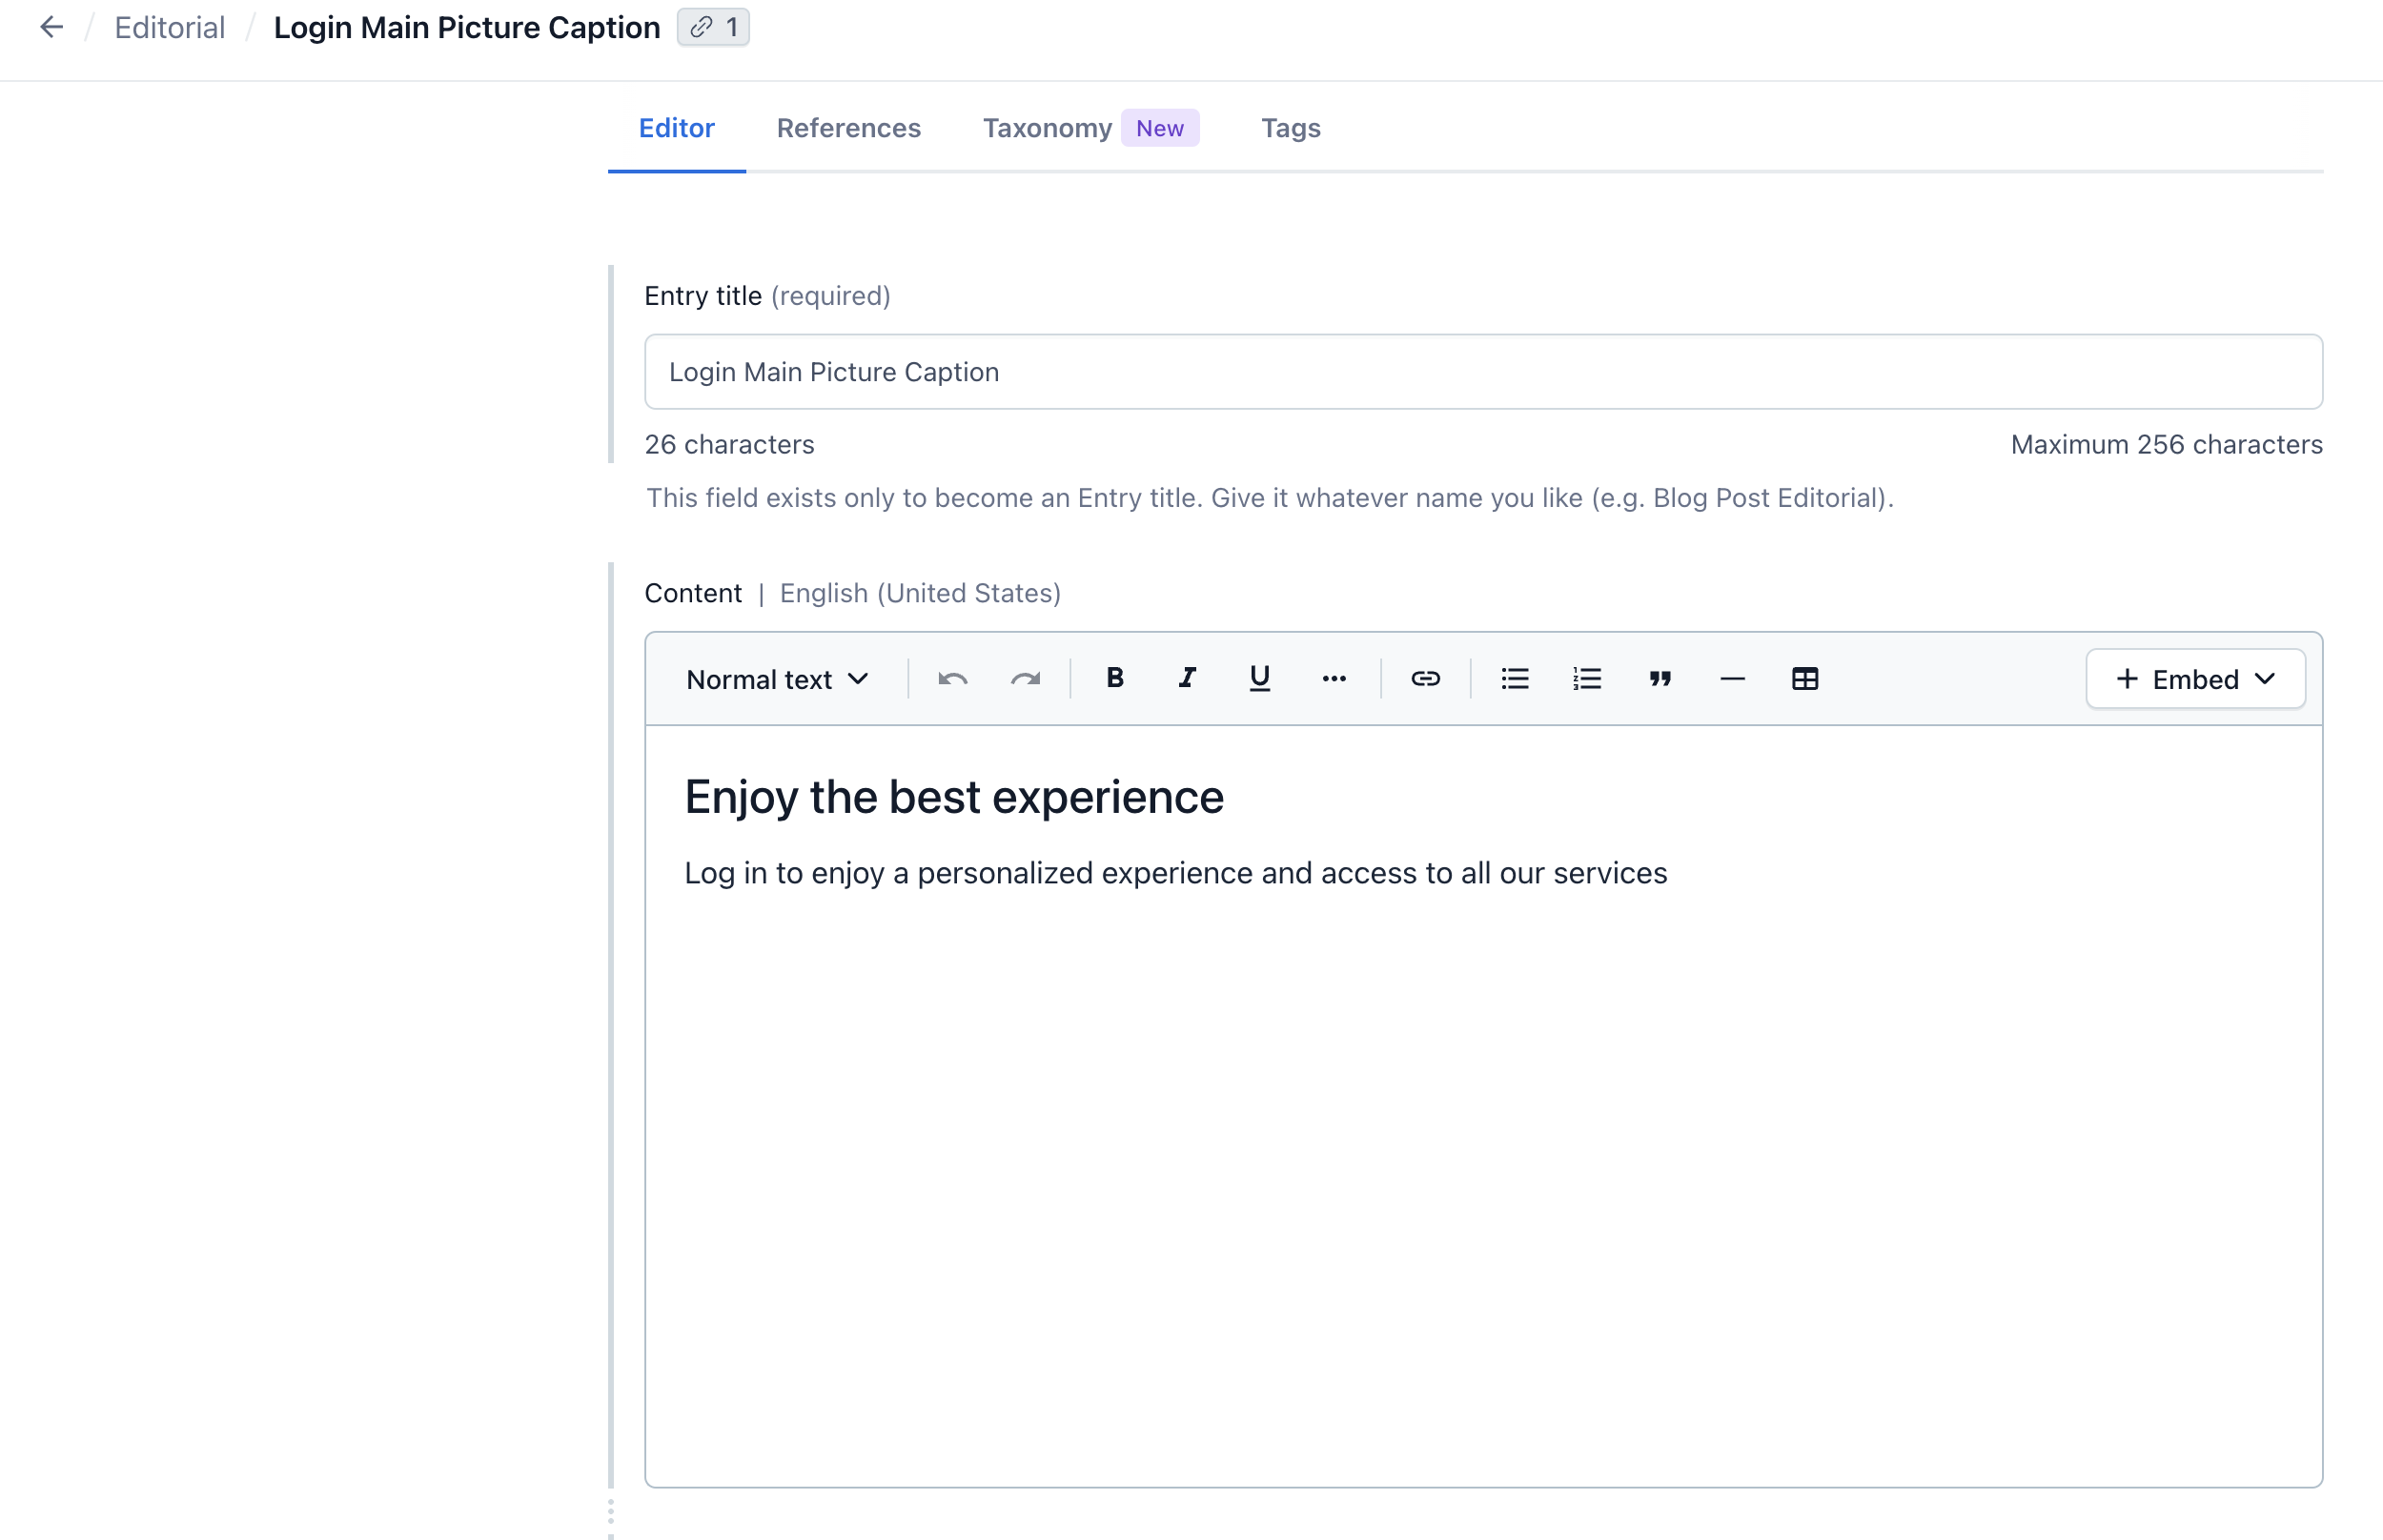
Task: Open the Taxonomy tab
Action: point(1048,128)
